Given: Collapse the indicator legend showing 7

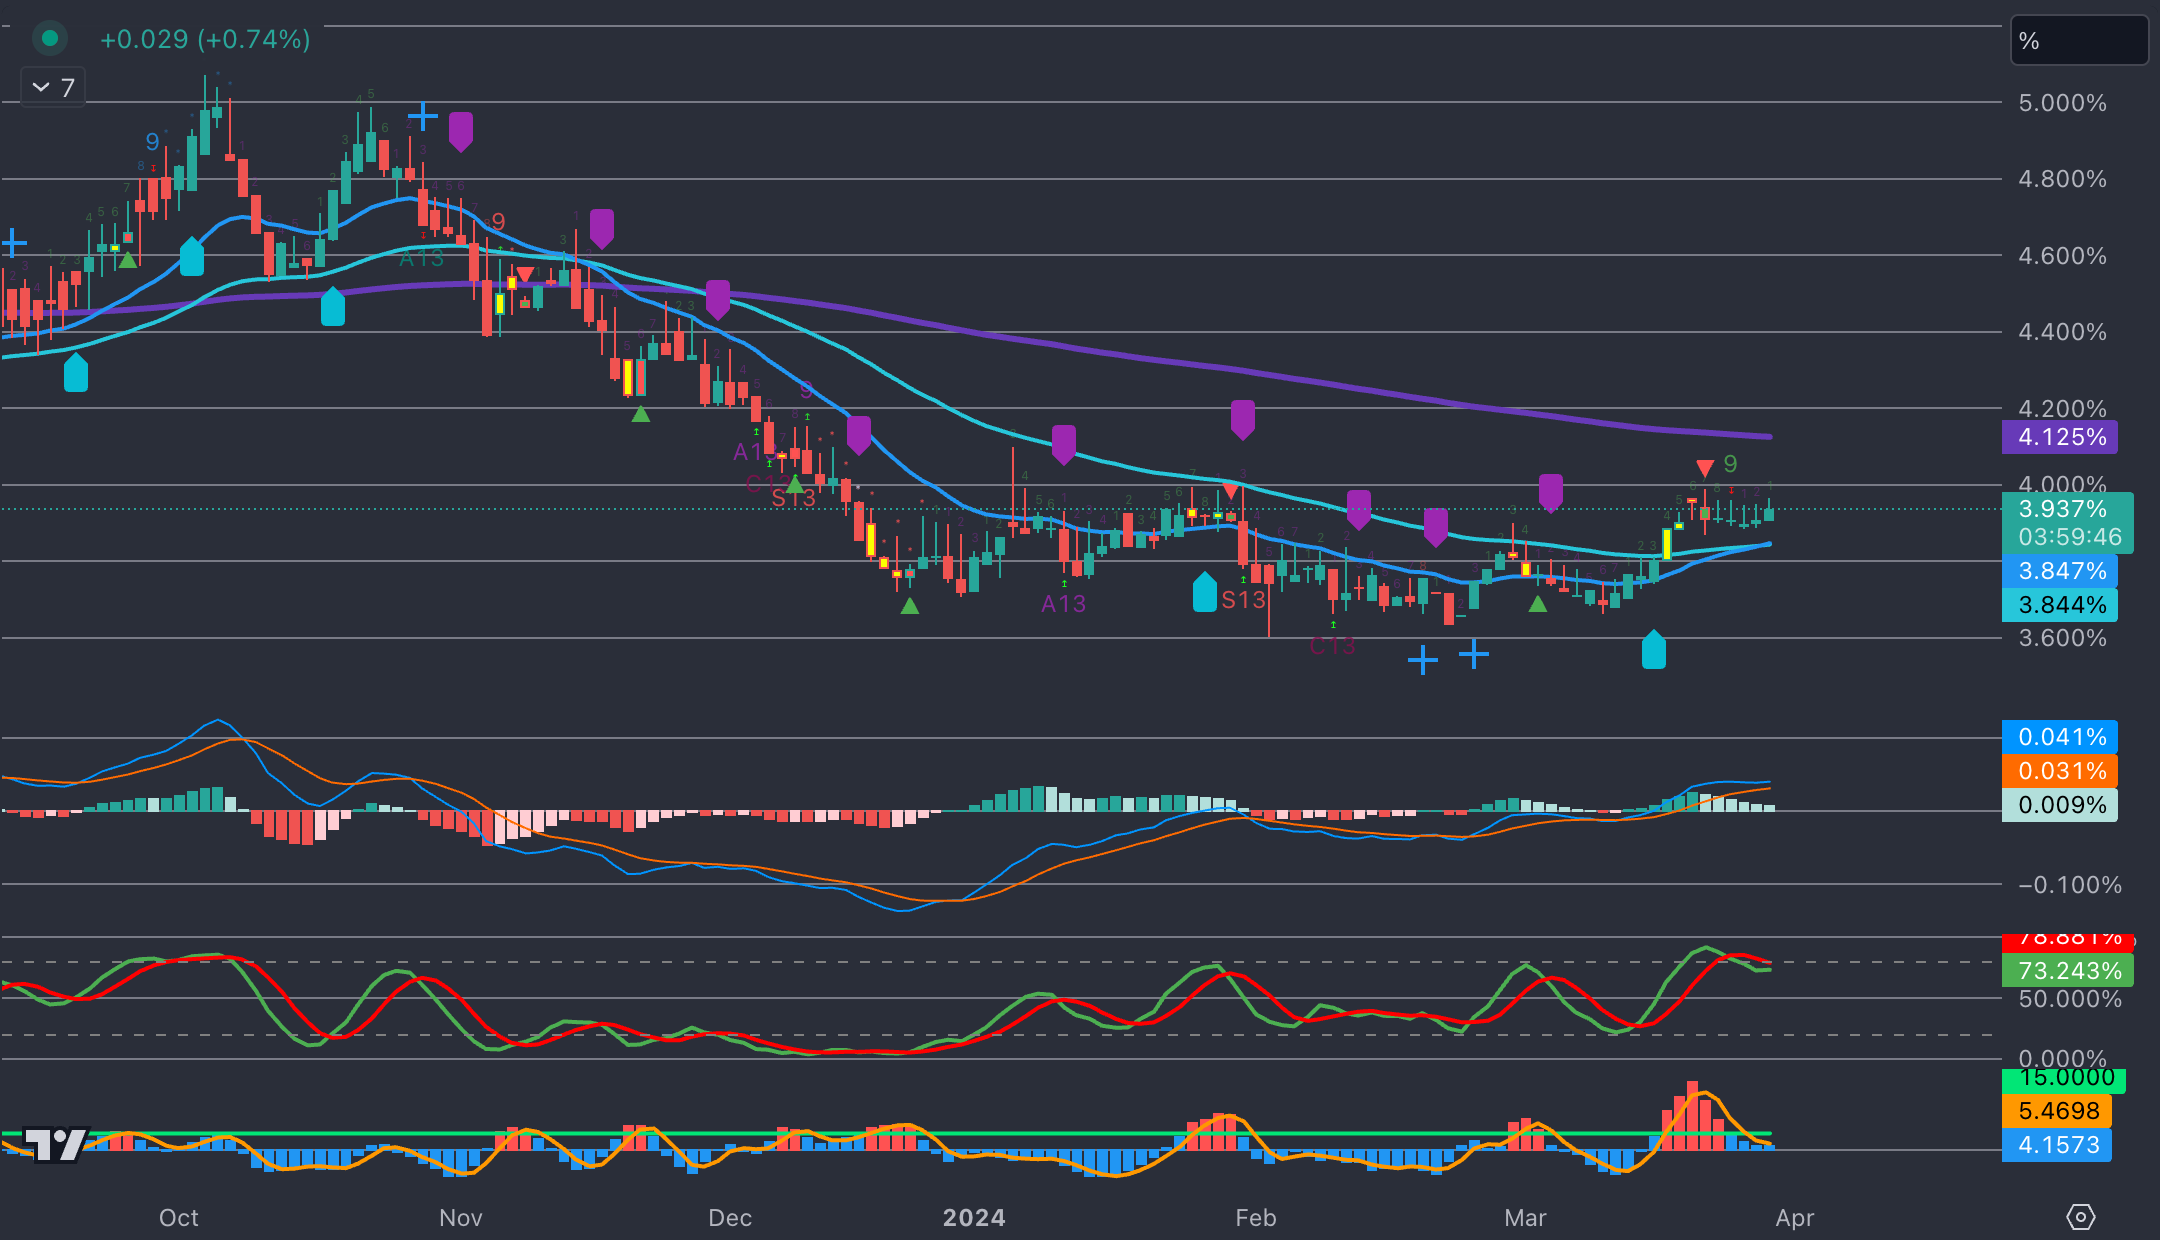Looking at the screenshot, I should (x=53, y=87).
